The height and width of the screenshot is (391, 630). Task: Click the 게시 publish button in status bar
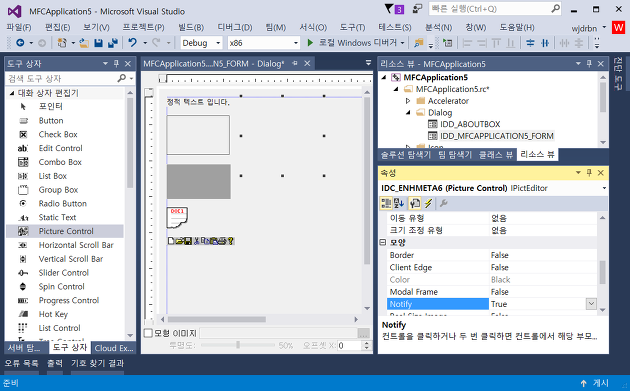tap(595, 383)
